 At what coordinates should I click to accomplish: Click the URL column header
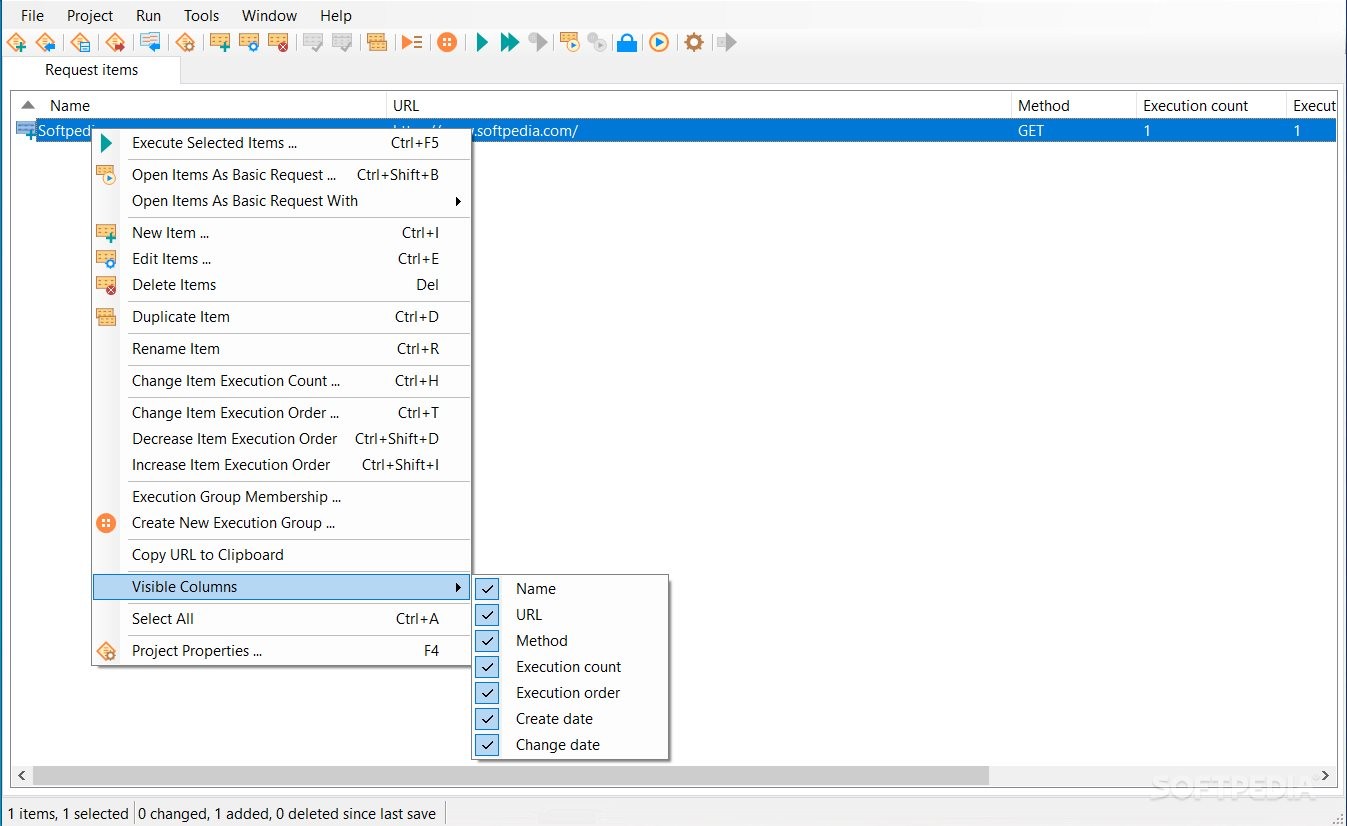click(x=699, y=105)
